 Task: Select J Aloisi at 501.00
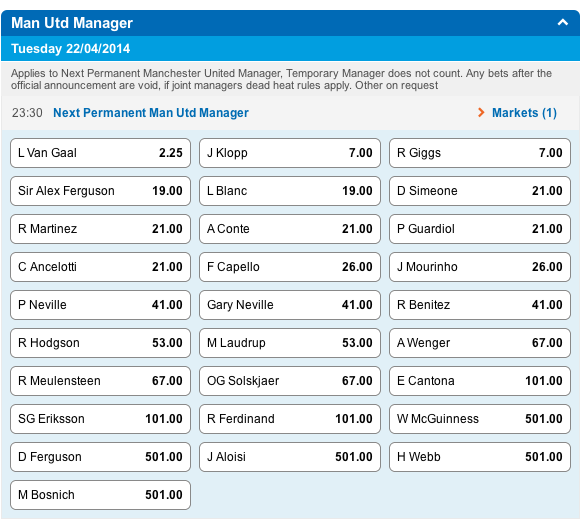[x=290, y=457]
